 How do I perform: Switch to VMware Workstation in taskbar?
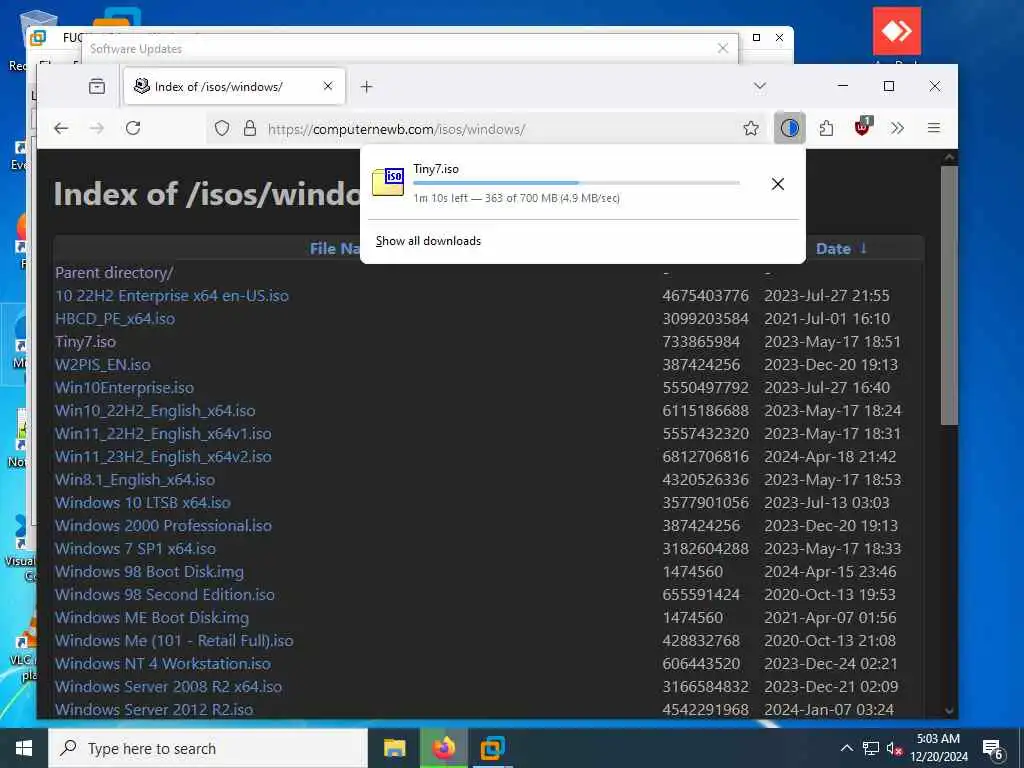492,748
